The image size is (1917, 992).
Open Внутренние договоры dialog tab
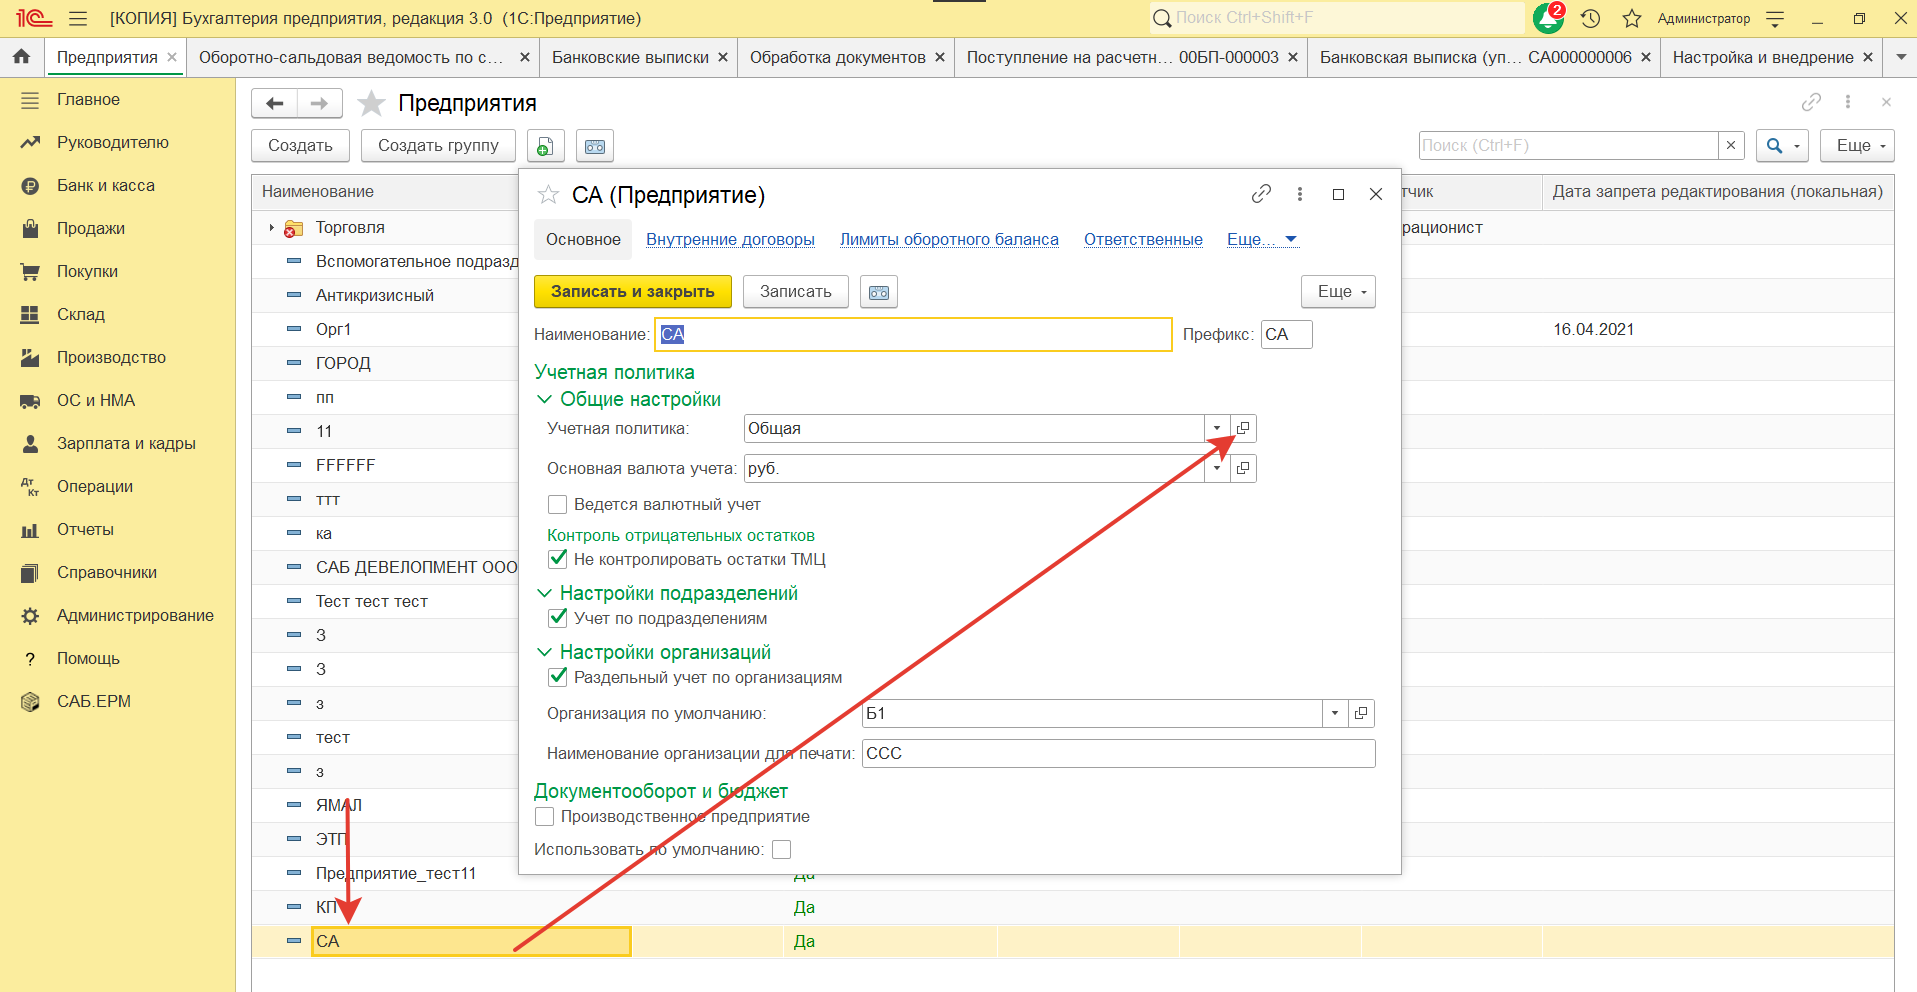[x=730, y=239]
